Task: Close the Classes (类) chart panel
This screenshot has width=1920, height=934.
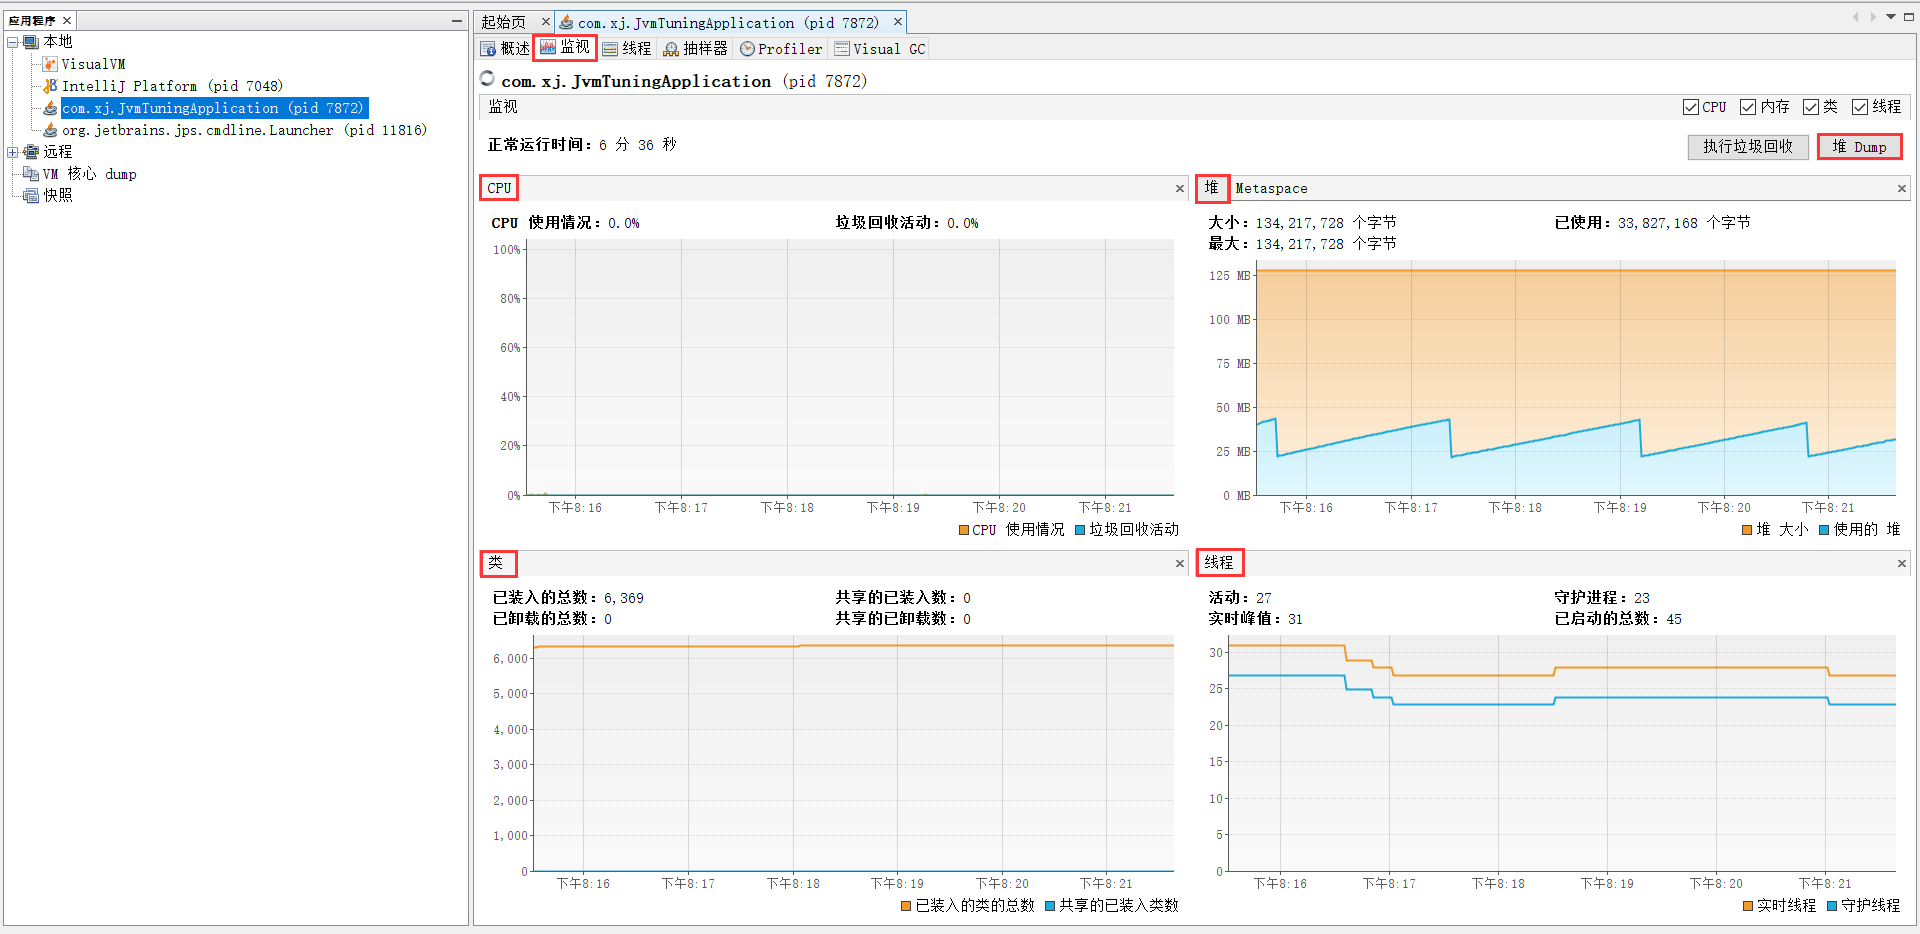Action: click(1180, 564)
